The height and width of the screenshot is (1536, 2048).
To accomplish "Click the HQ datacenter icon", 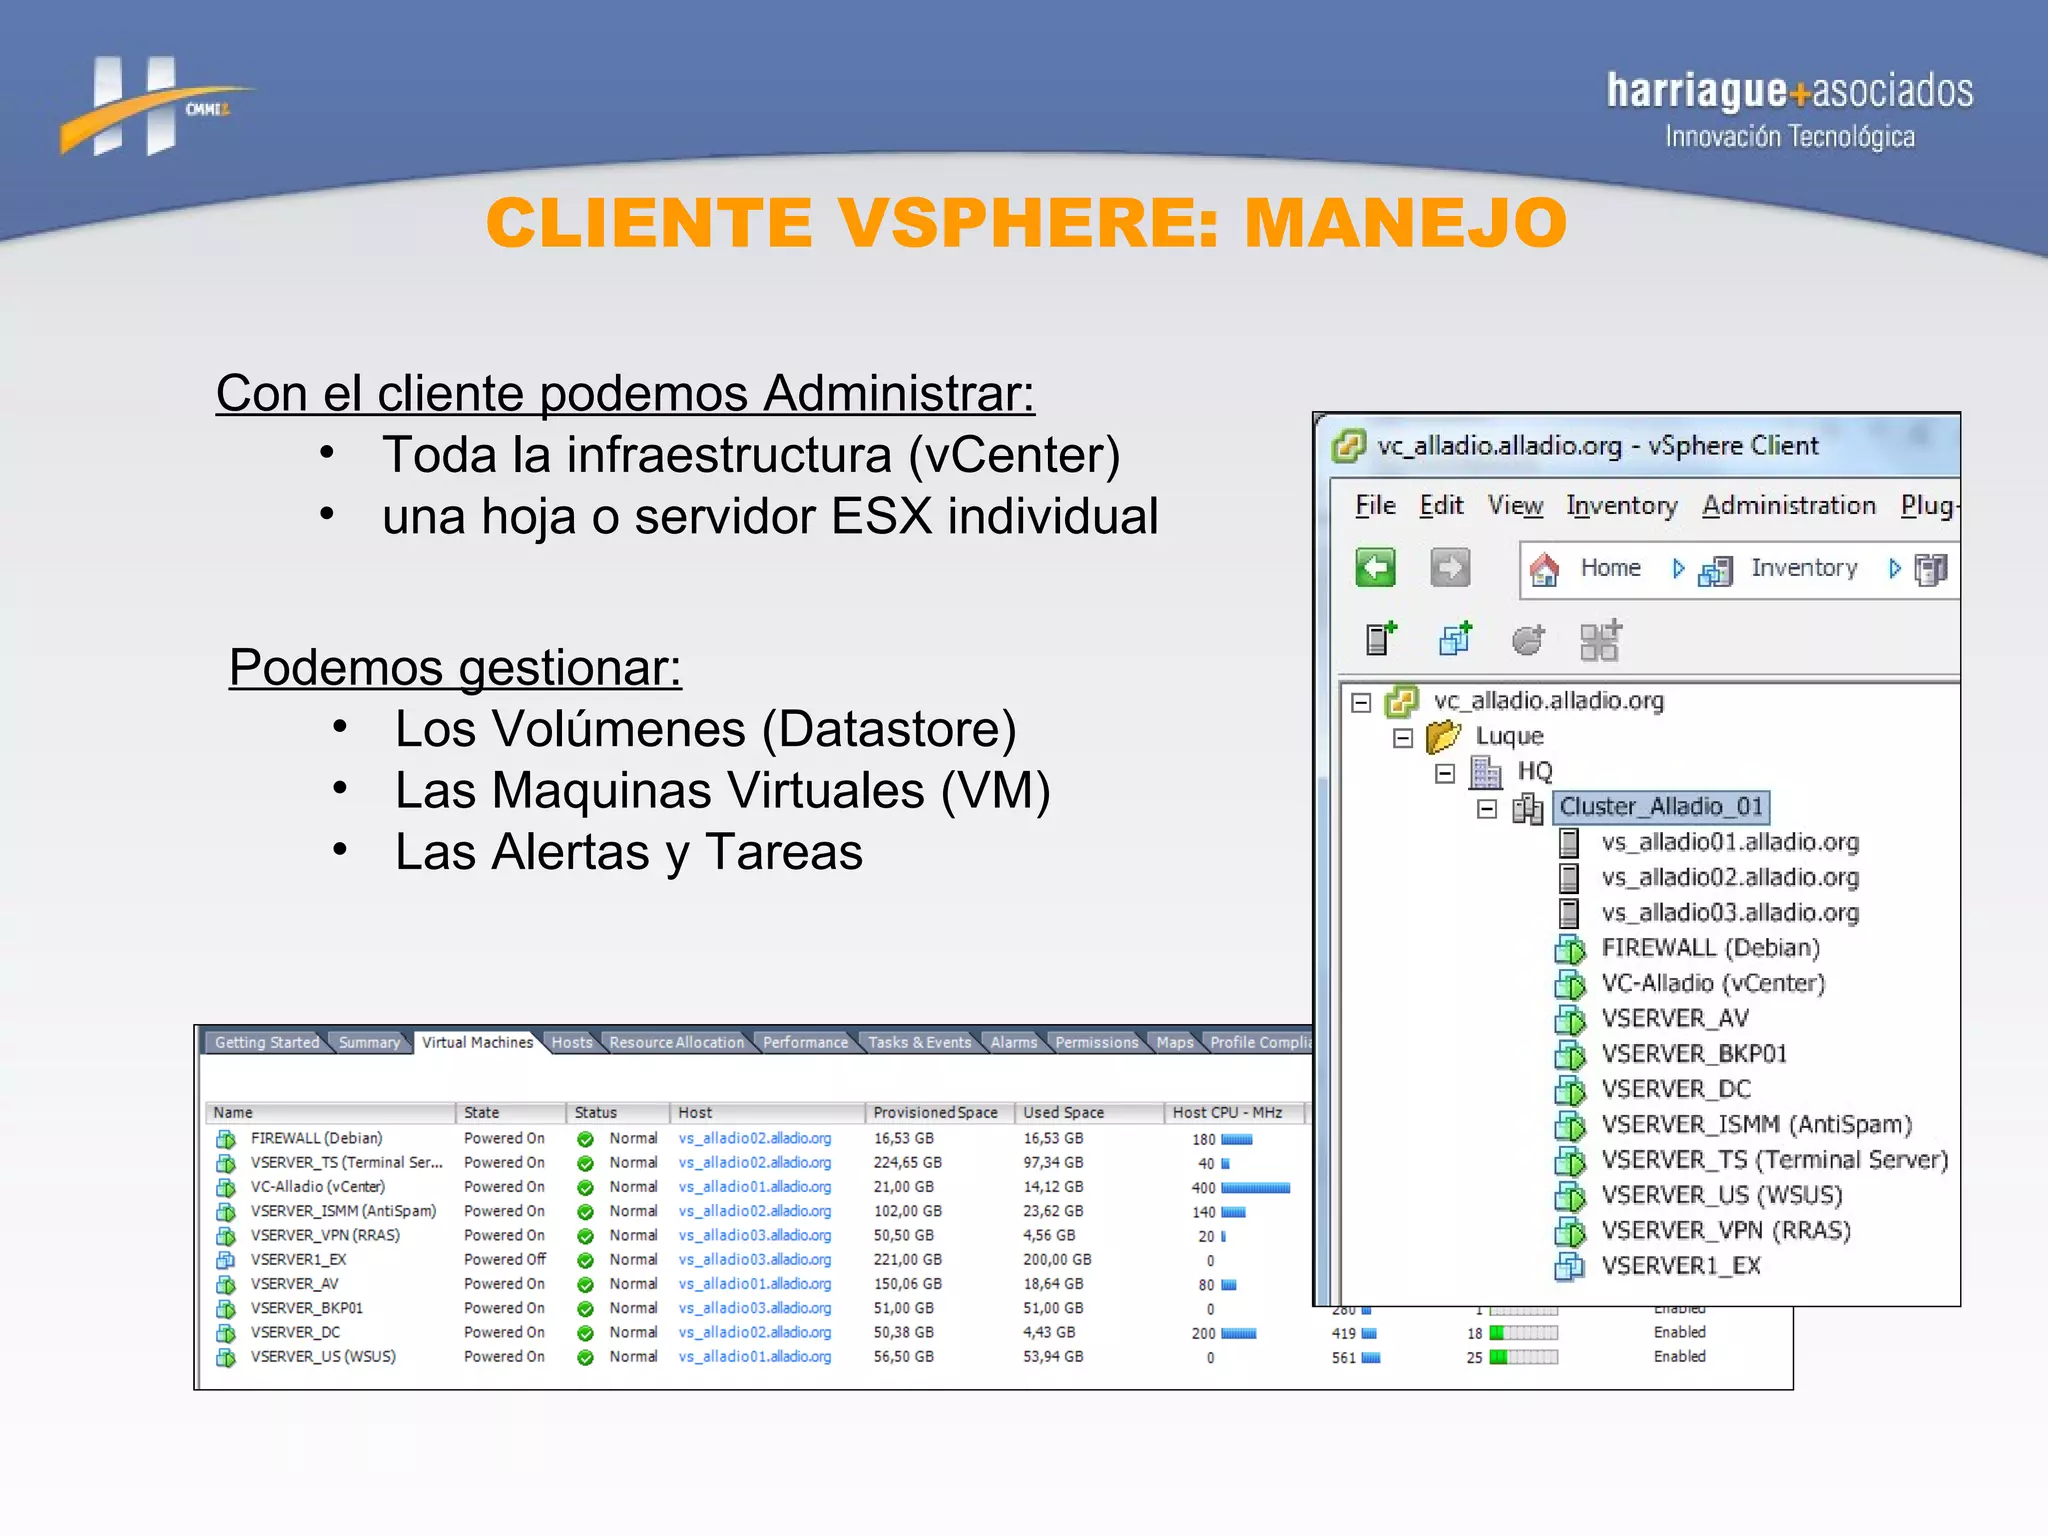I will (1486, 772).
